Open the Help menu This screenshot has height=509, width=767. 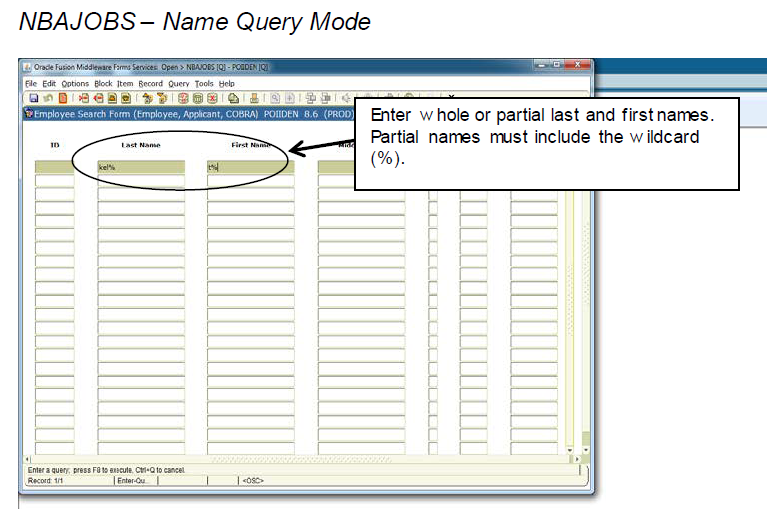[x=227, y=83]
